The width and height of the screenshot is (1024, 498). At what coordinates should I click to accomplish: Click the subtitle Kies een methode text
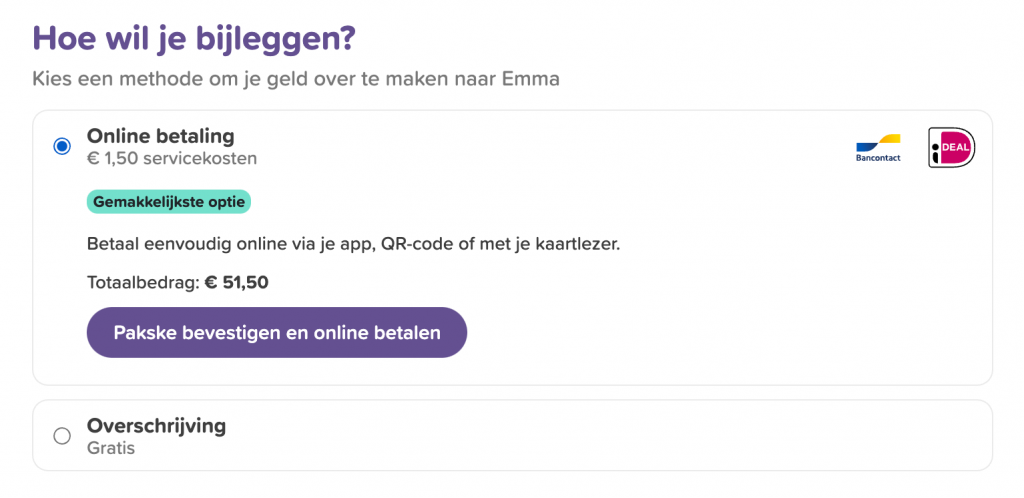pyautogui.click(x=296, y=80)
